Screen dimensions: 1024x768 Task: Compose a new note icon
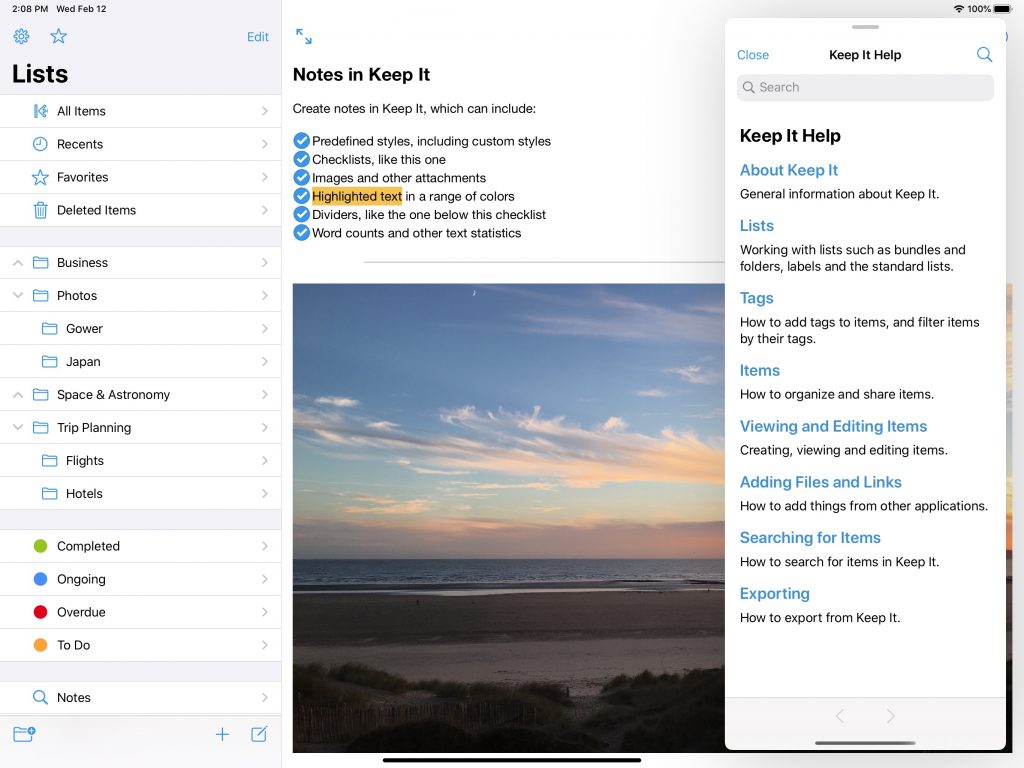click(x=259, y=734)
